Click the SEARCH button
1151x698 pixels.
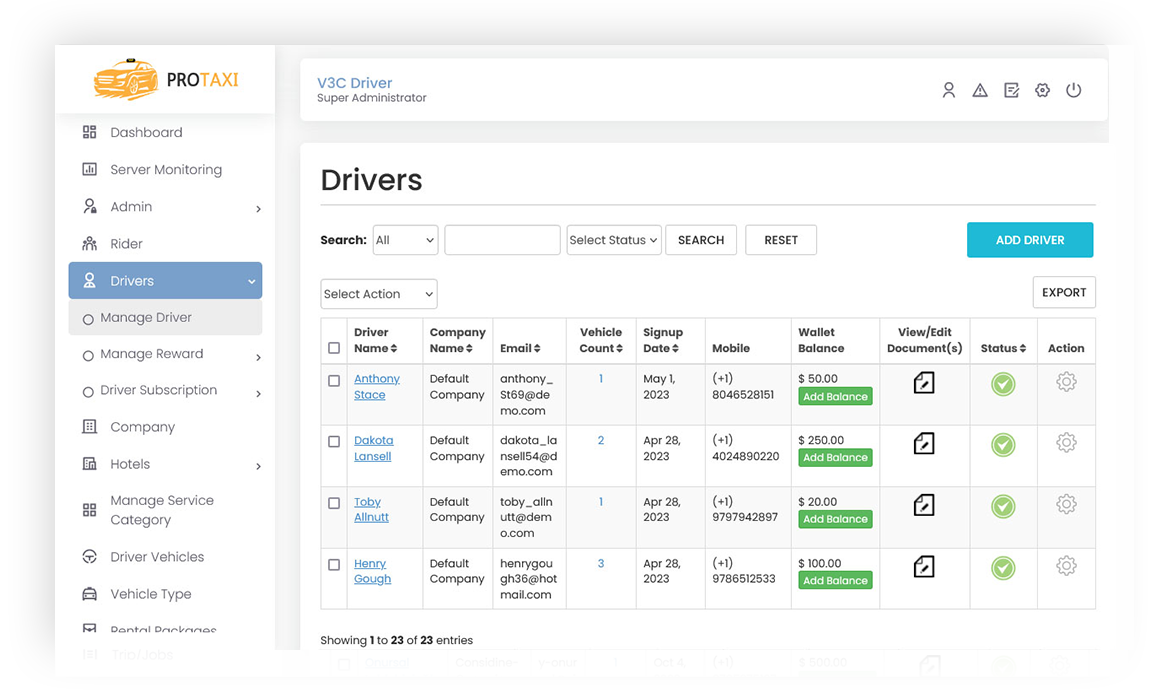pyautogui.click(x=701, y=240)
